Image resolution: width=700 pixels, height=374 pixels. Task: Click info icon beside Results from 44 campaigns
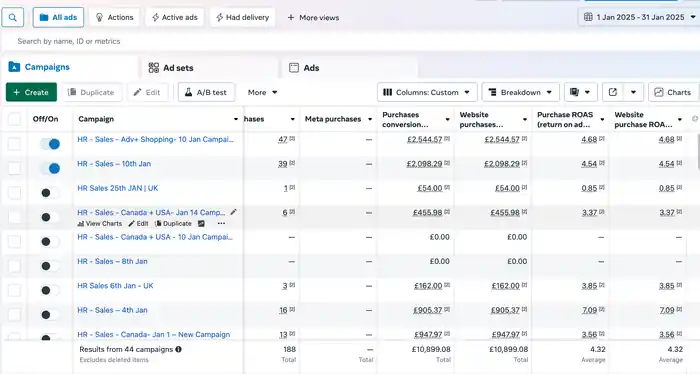click(179, 349)
